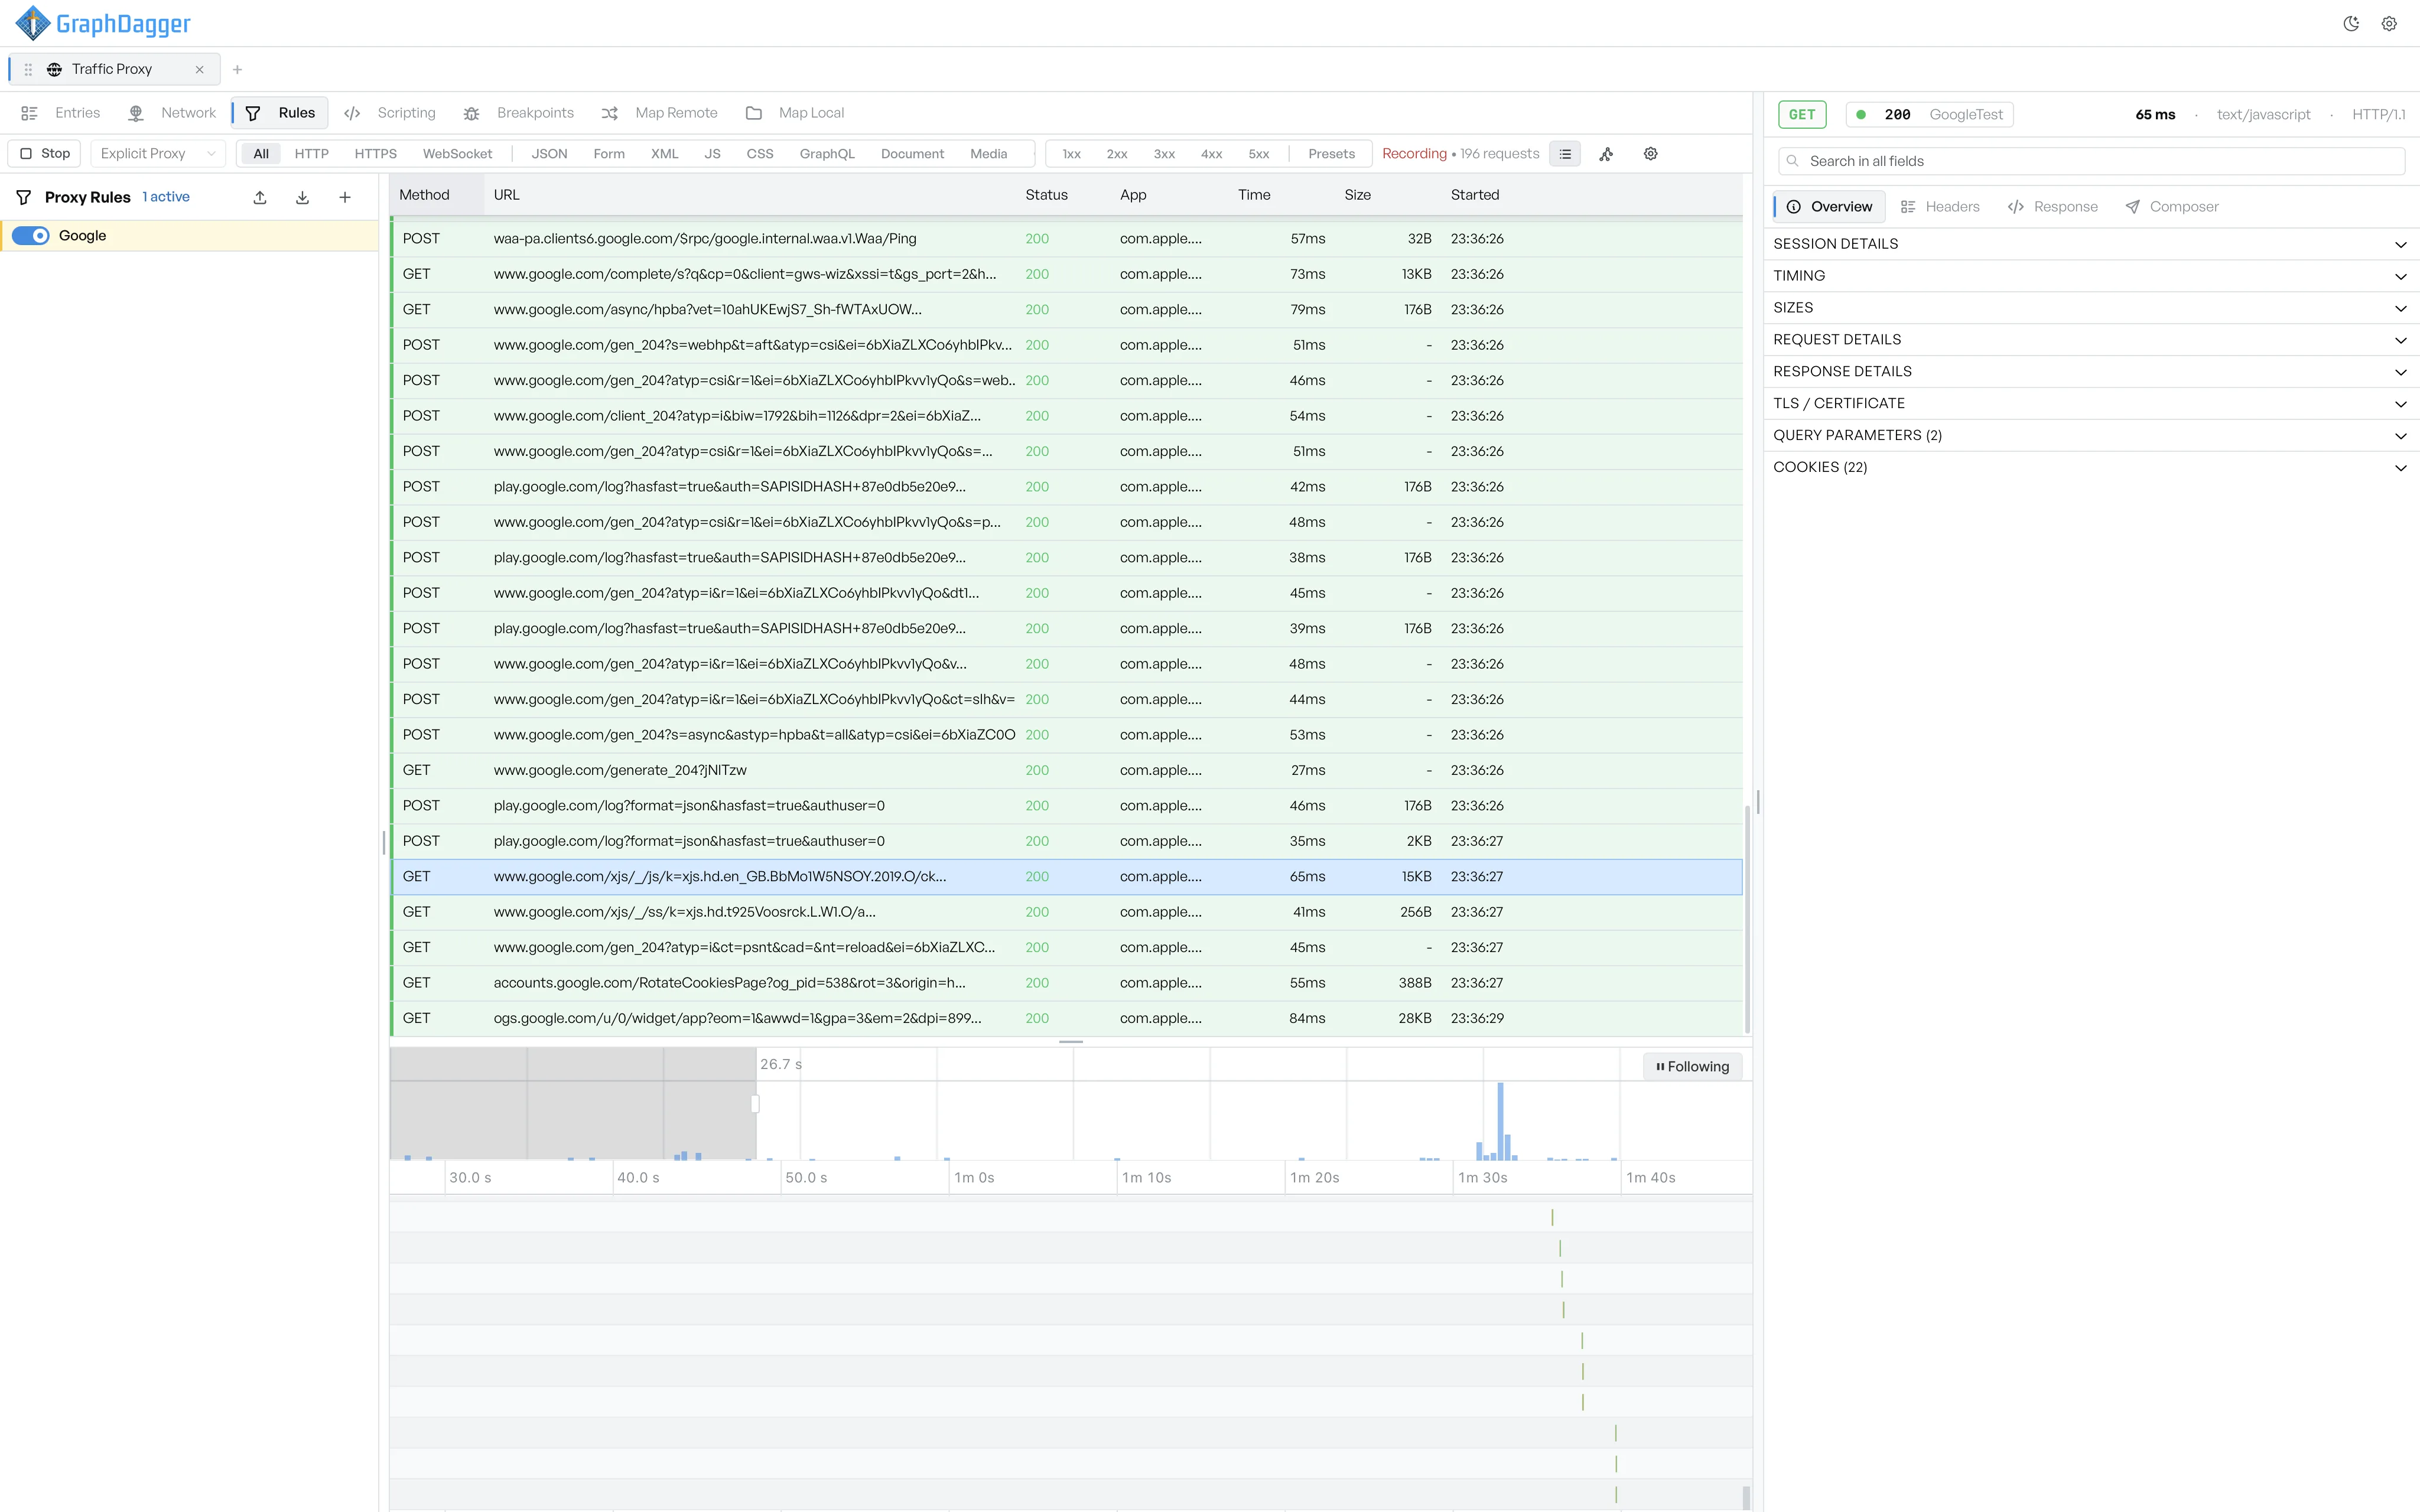The width and height of the screenshot is (2420, 1512).
Task: Sort by the Status column
Action: pyautogui.click(x=1046, y=195)
